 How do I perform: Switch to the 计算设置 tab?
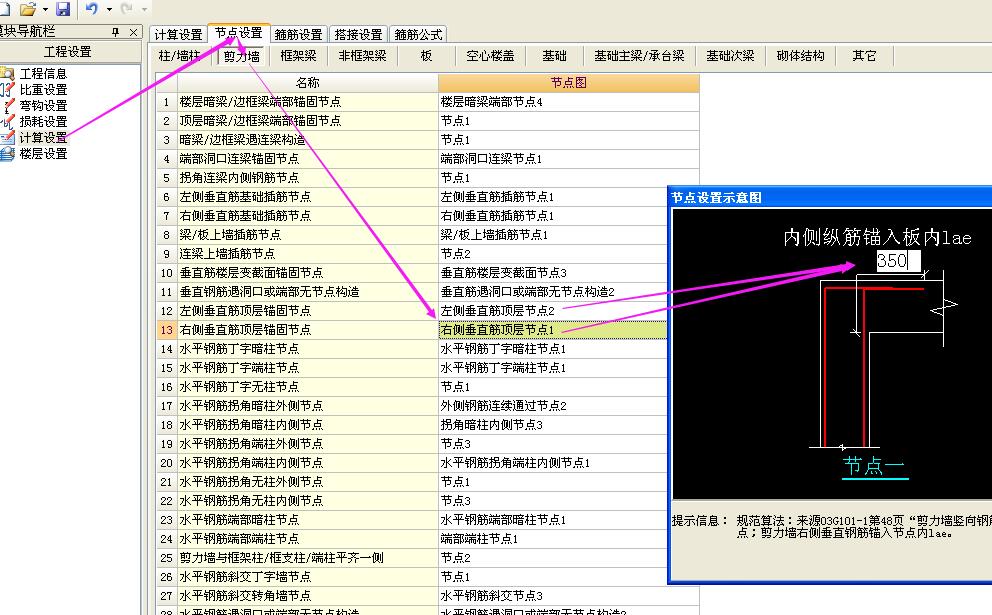tap(178, 34)
